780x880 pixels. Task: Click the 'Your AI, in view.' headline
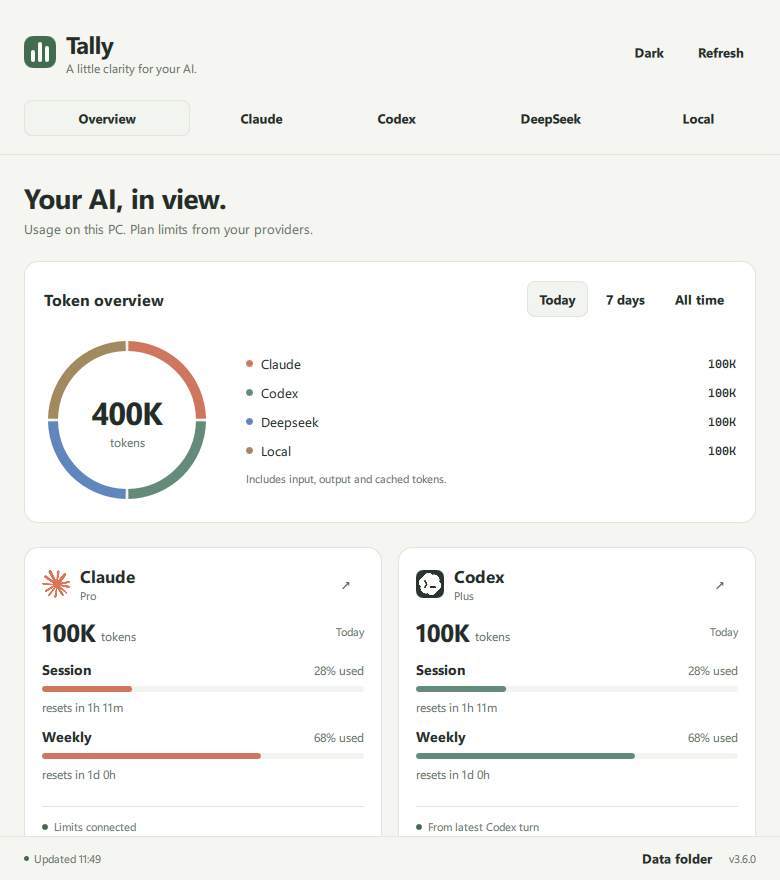tap(125, 200)
